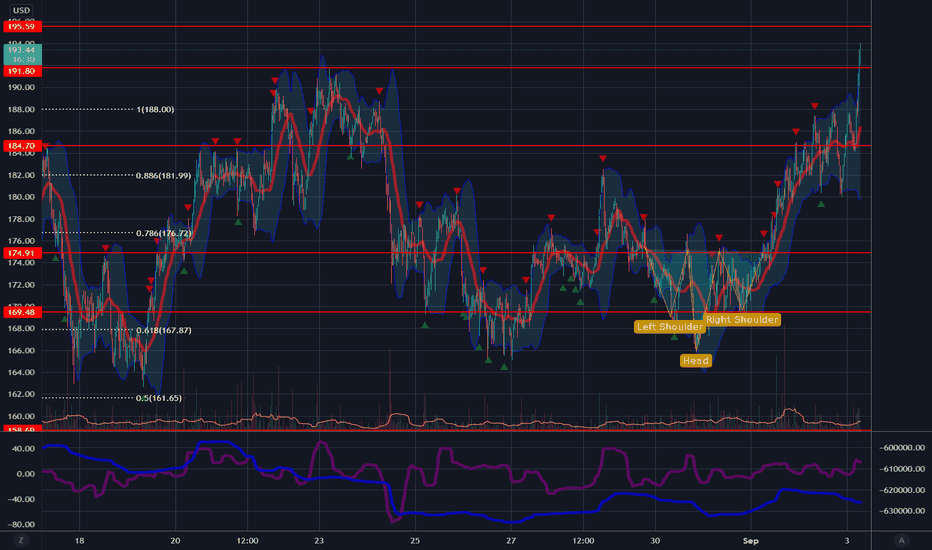Open the USD currency selector
This screenshot has height=550, width=932.
point(21,10)
